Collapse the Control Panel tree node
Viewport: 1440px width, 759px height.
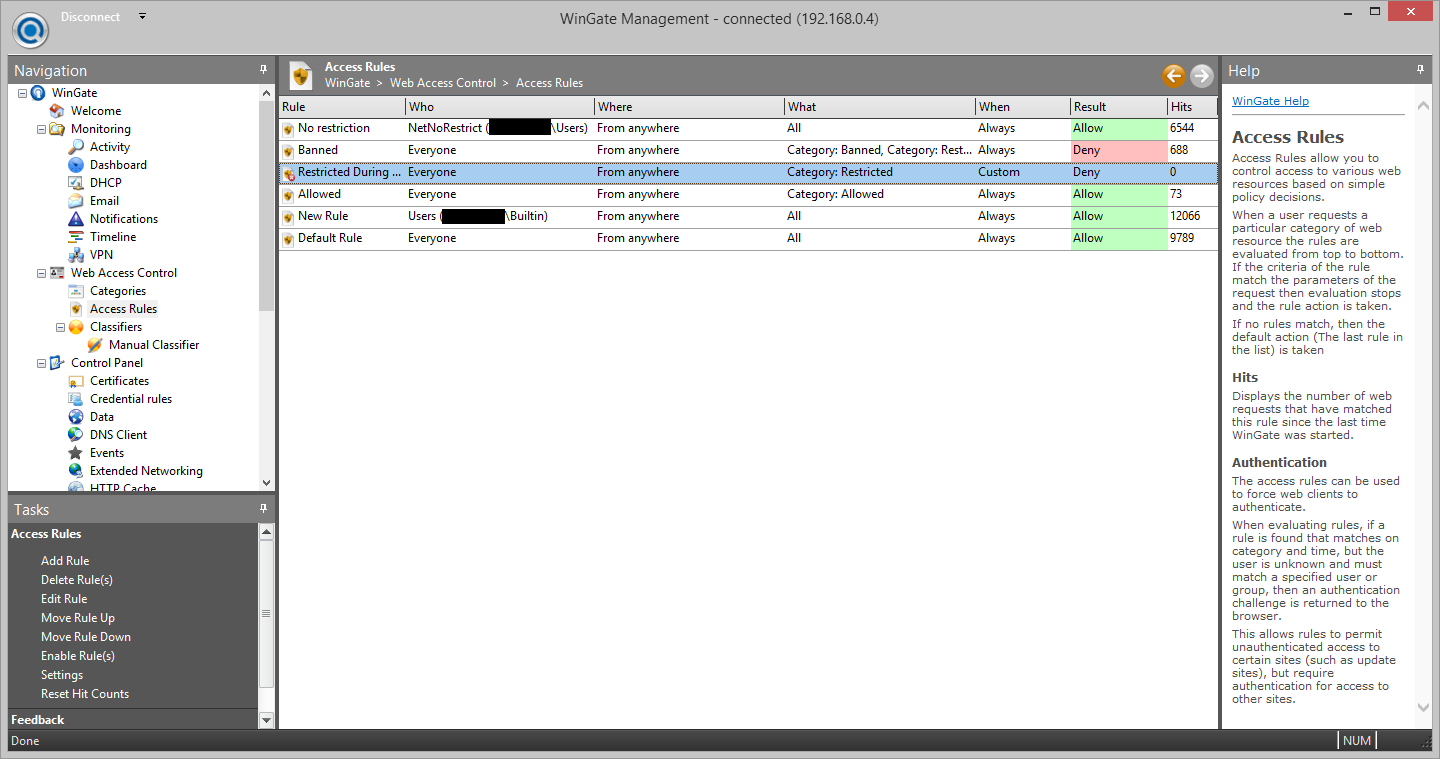pos(42,363)
